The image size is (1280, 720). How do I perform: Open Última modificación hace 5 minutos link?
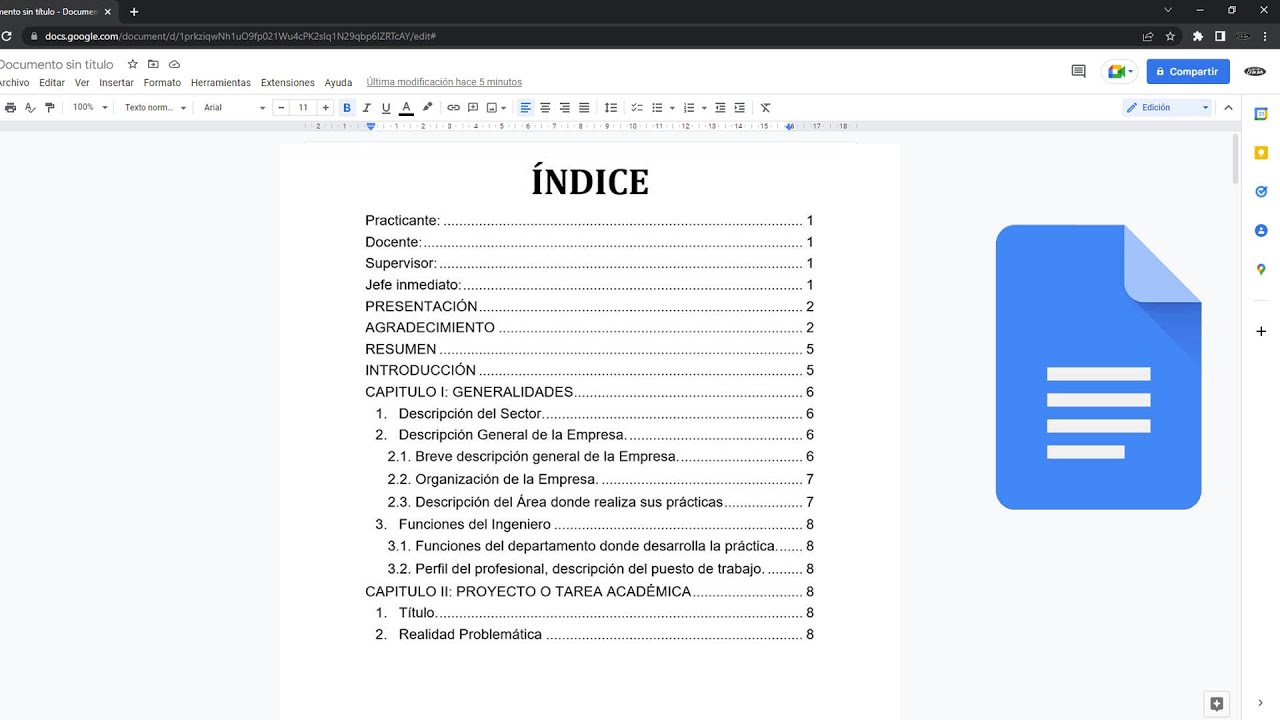(x=444, y=82)
